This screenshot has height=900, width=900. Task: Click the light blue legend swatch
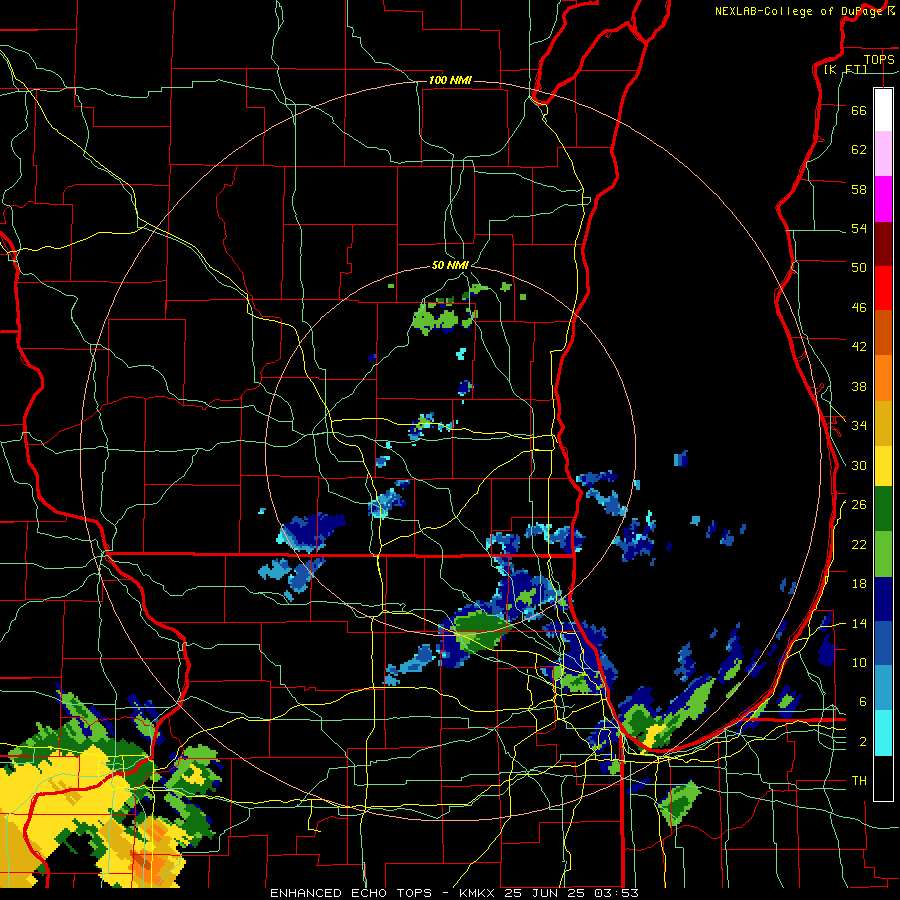[883, 688]
